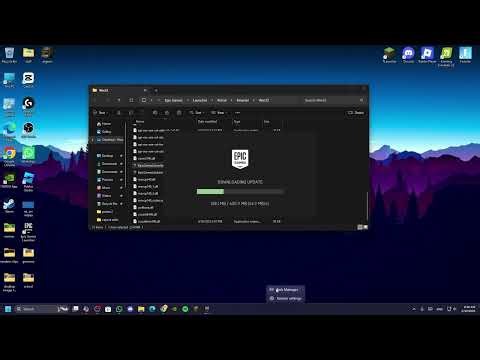This screenshot has height=360, width=480.
Task: Sort by the Type column header
Action: 237,122
